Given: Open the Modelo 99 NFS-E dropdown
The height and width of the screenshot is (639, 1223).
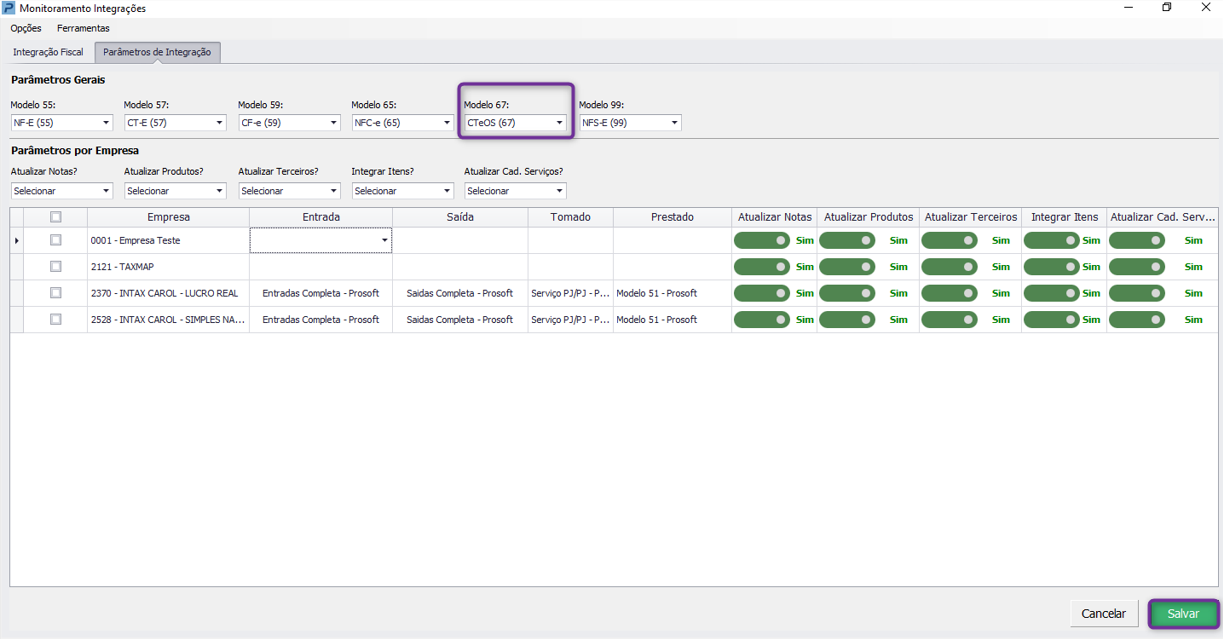Looking at the screenshot, I should click(x=630, y=123).
